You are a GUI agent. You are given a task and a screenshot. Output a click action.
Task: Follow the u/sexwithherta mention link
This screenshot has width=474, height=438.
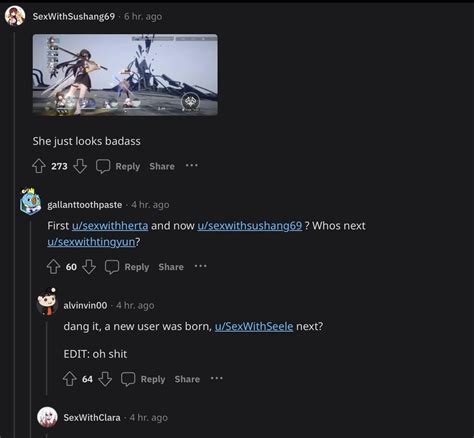[110, 226]
